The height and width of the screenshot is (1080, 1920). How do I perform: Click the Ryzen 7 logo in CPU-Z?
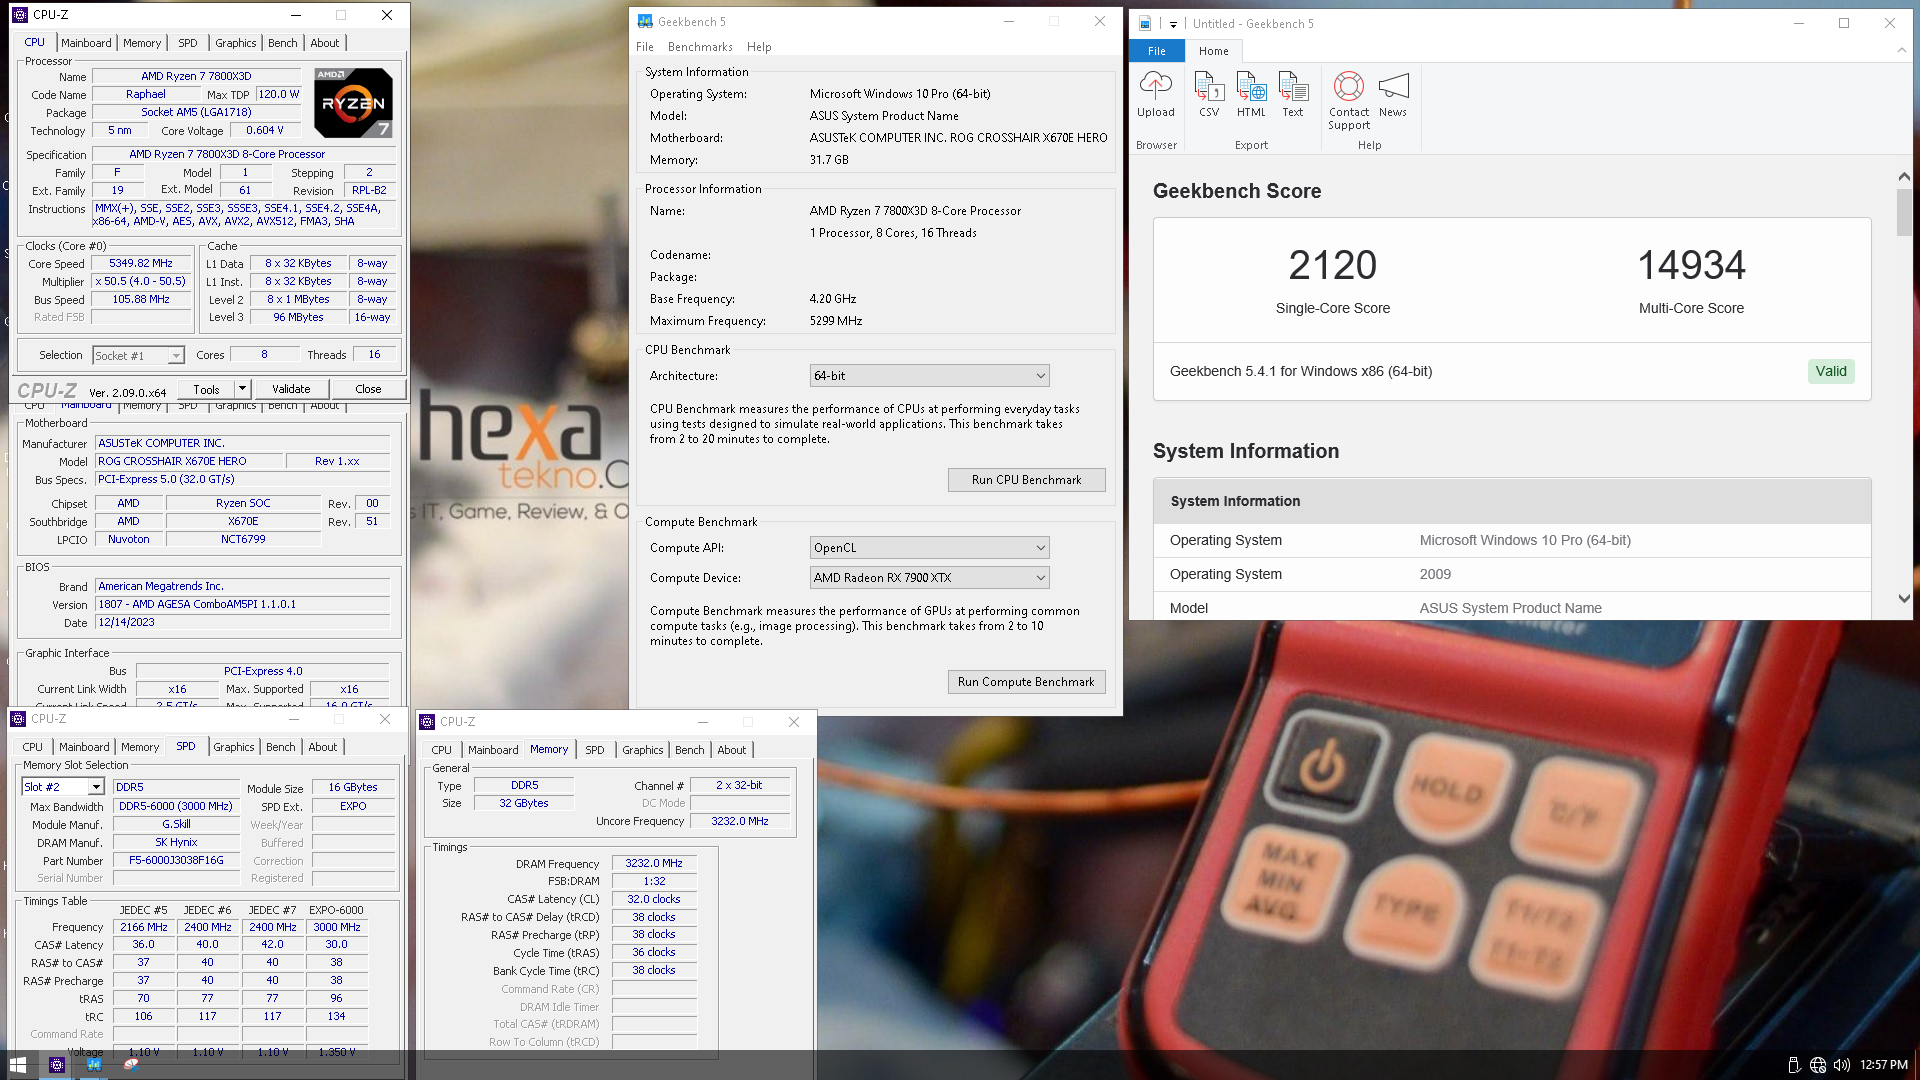click(x=353, y=102)
